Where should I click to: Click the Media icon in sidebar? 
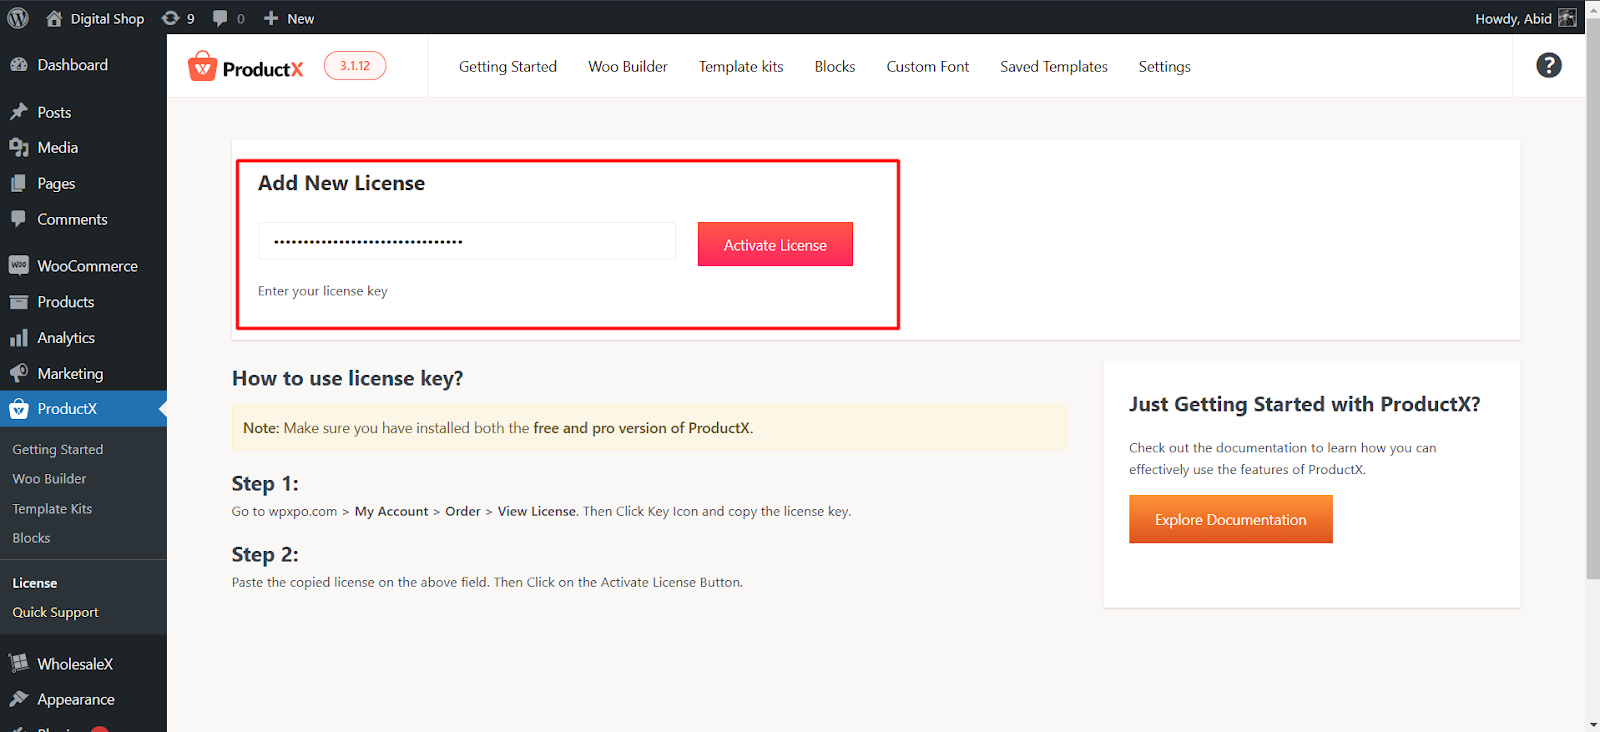(19, 148)
